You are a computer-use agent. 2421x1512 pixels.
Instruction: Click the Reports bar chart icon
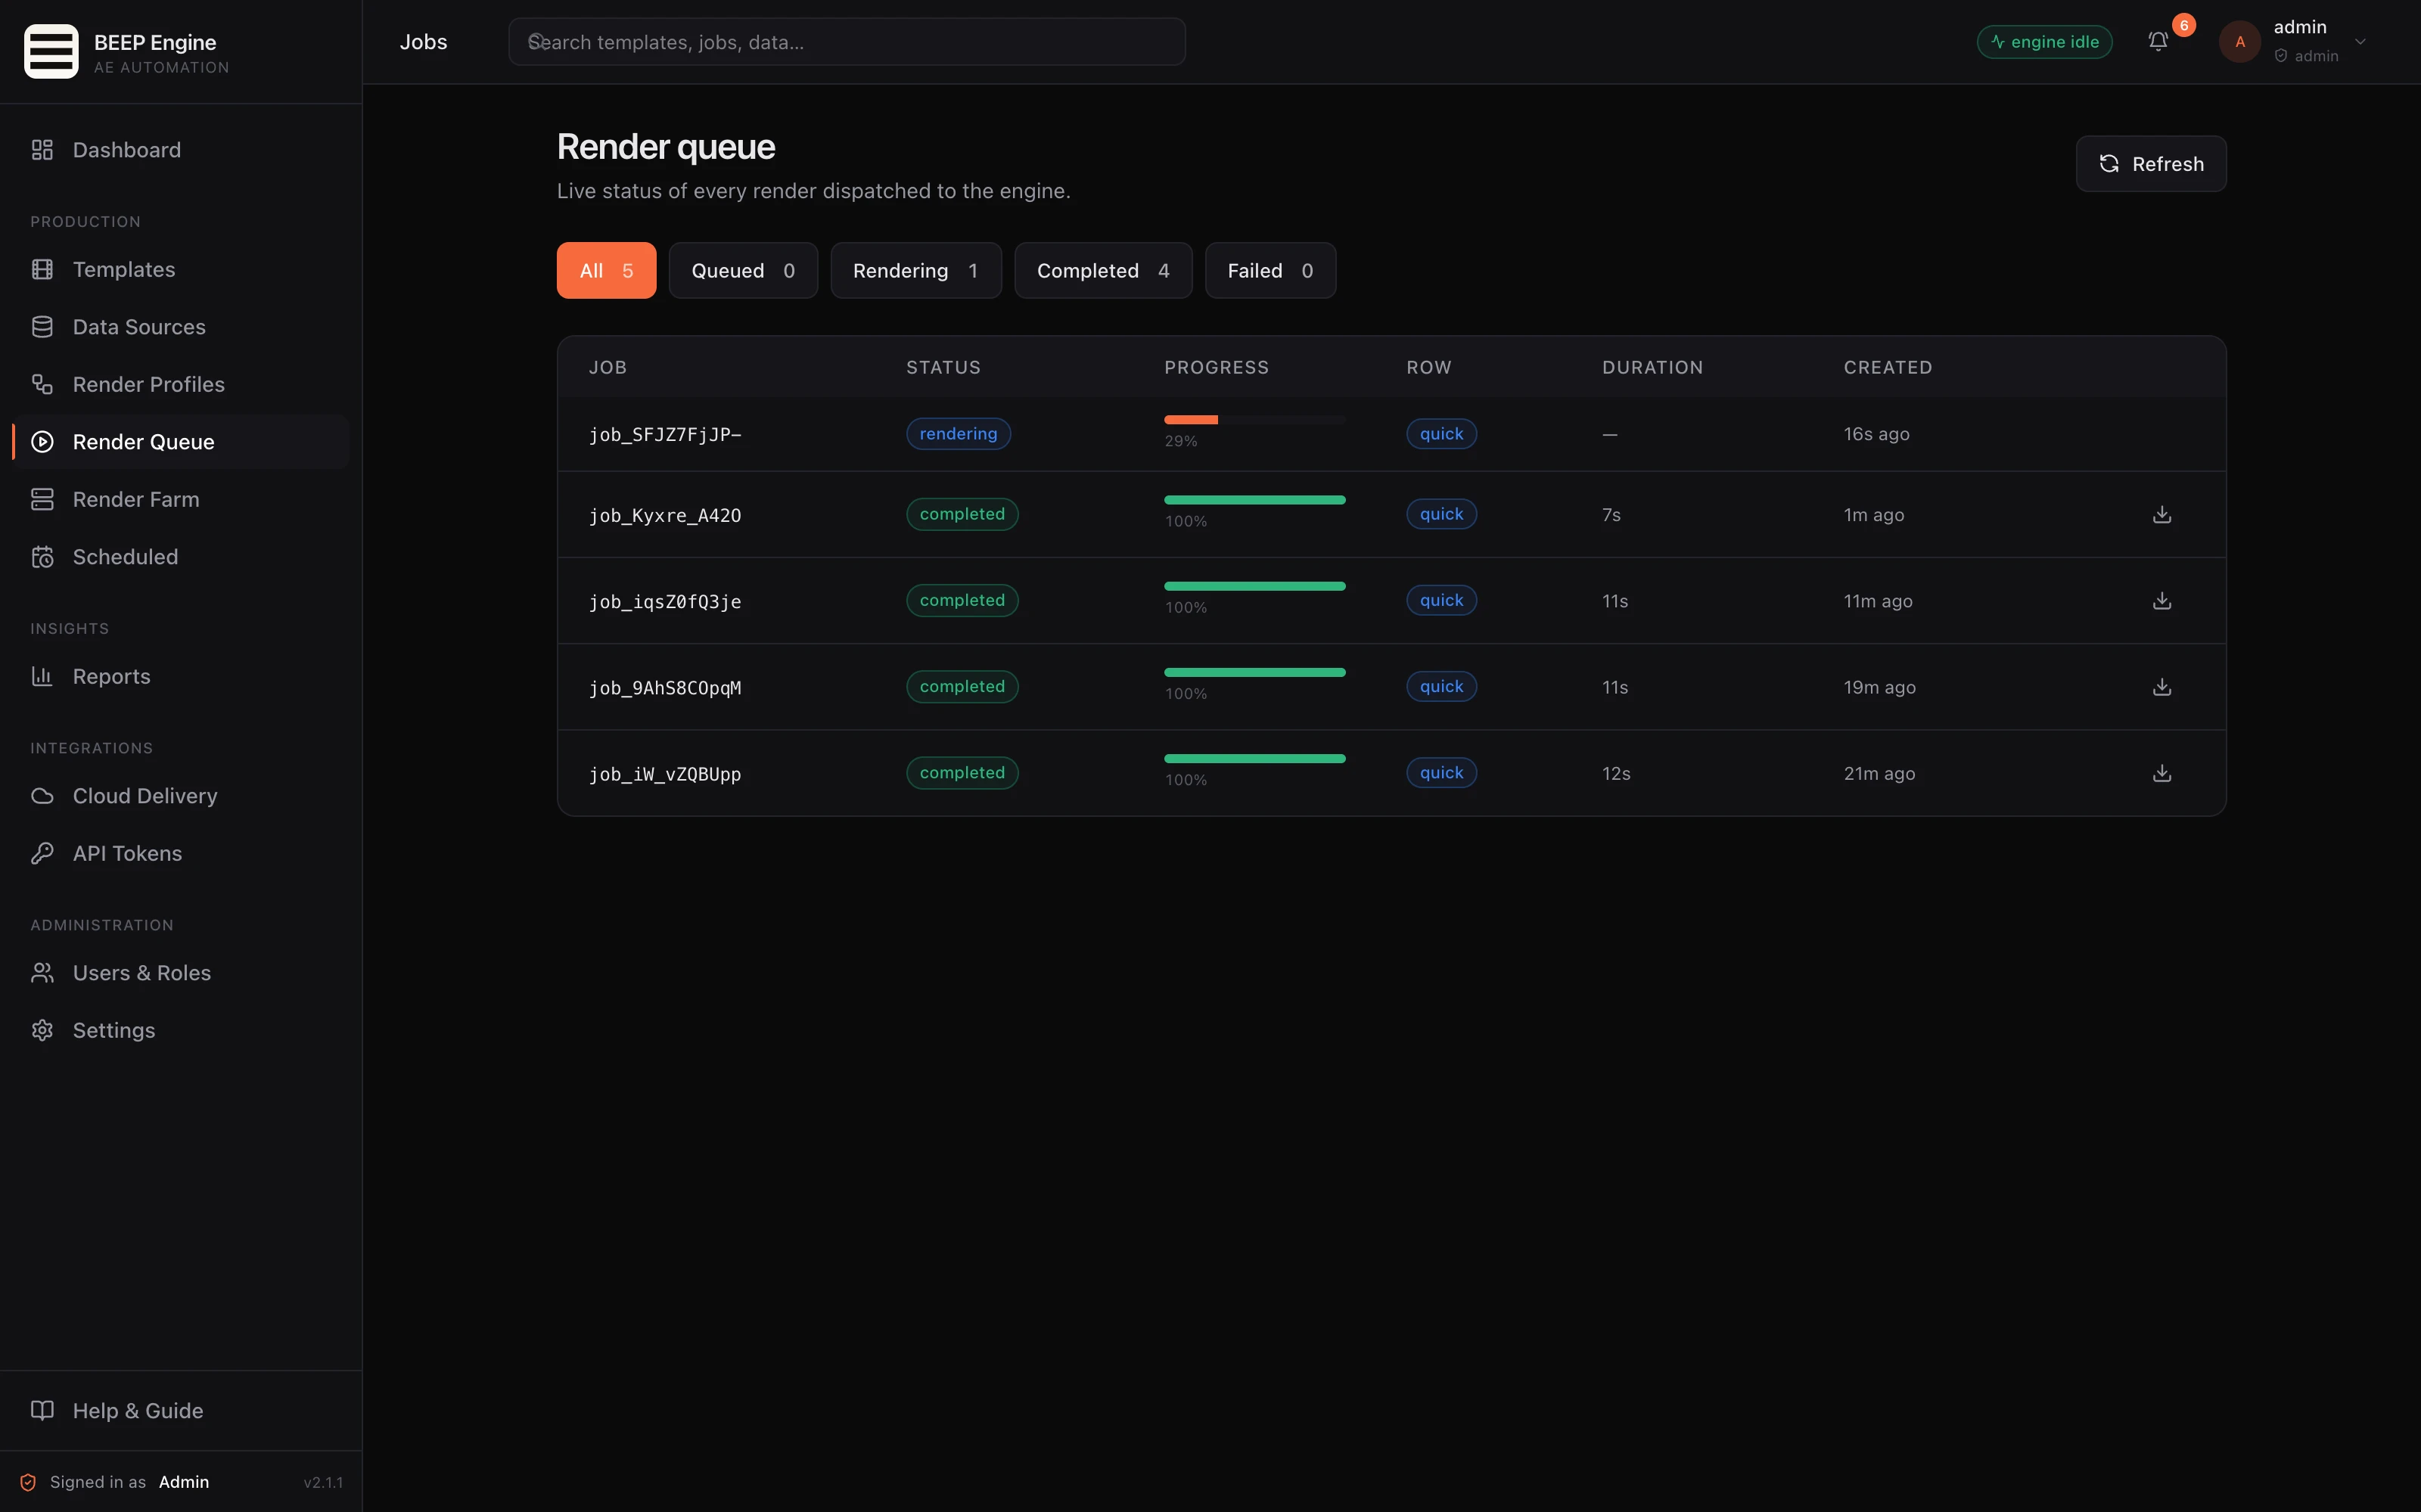pyautogui.click(x=42, y=676)
